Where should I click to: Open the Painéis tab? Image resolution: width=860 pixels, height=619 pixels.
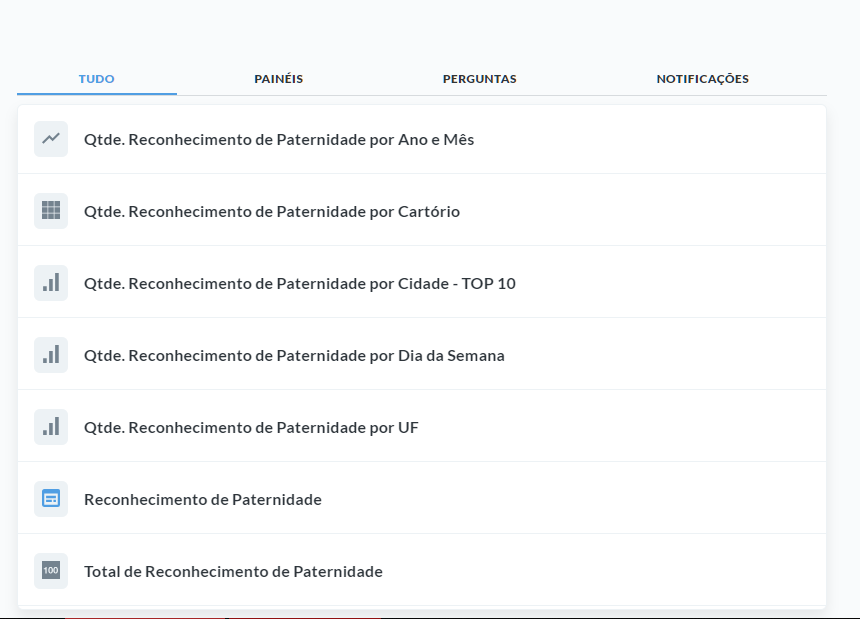point(278,79)
